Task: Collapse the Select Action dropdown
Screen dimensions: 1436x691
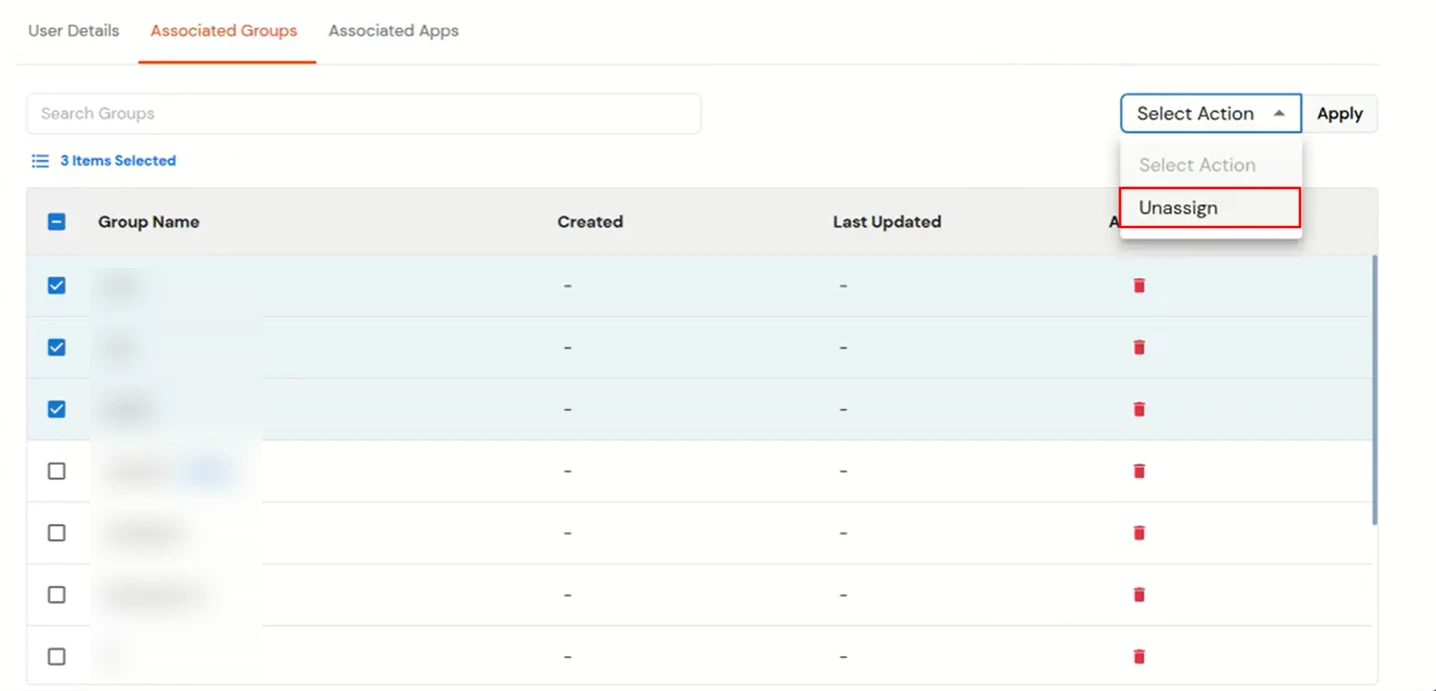Action: (x=1211, y=114)
